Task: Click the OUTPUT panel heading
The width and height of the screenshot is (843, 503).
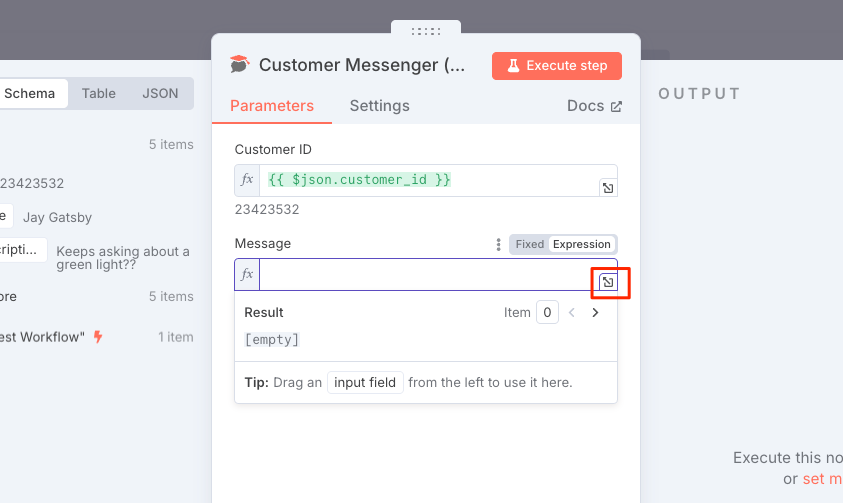Action: 699,94
